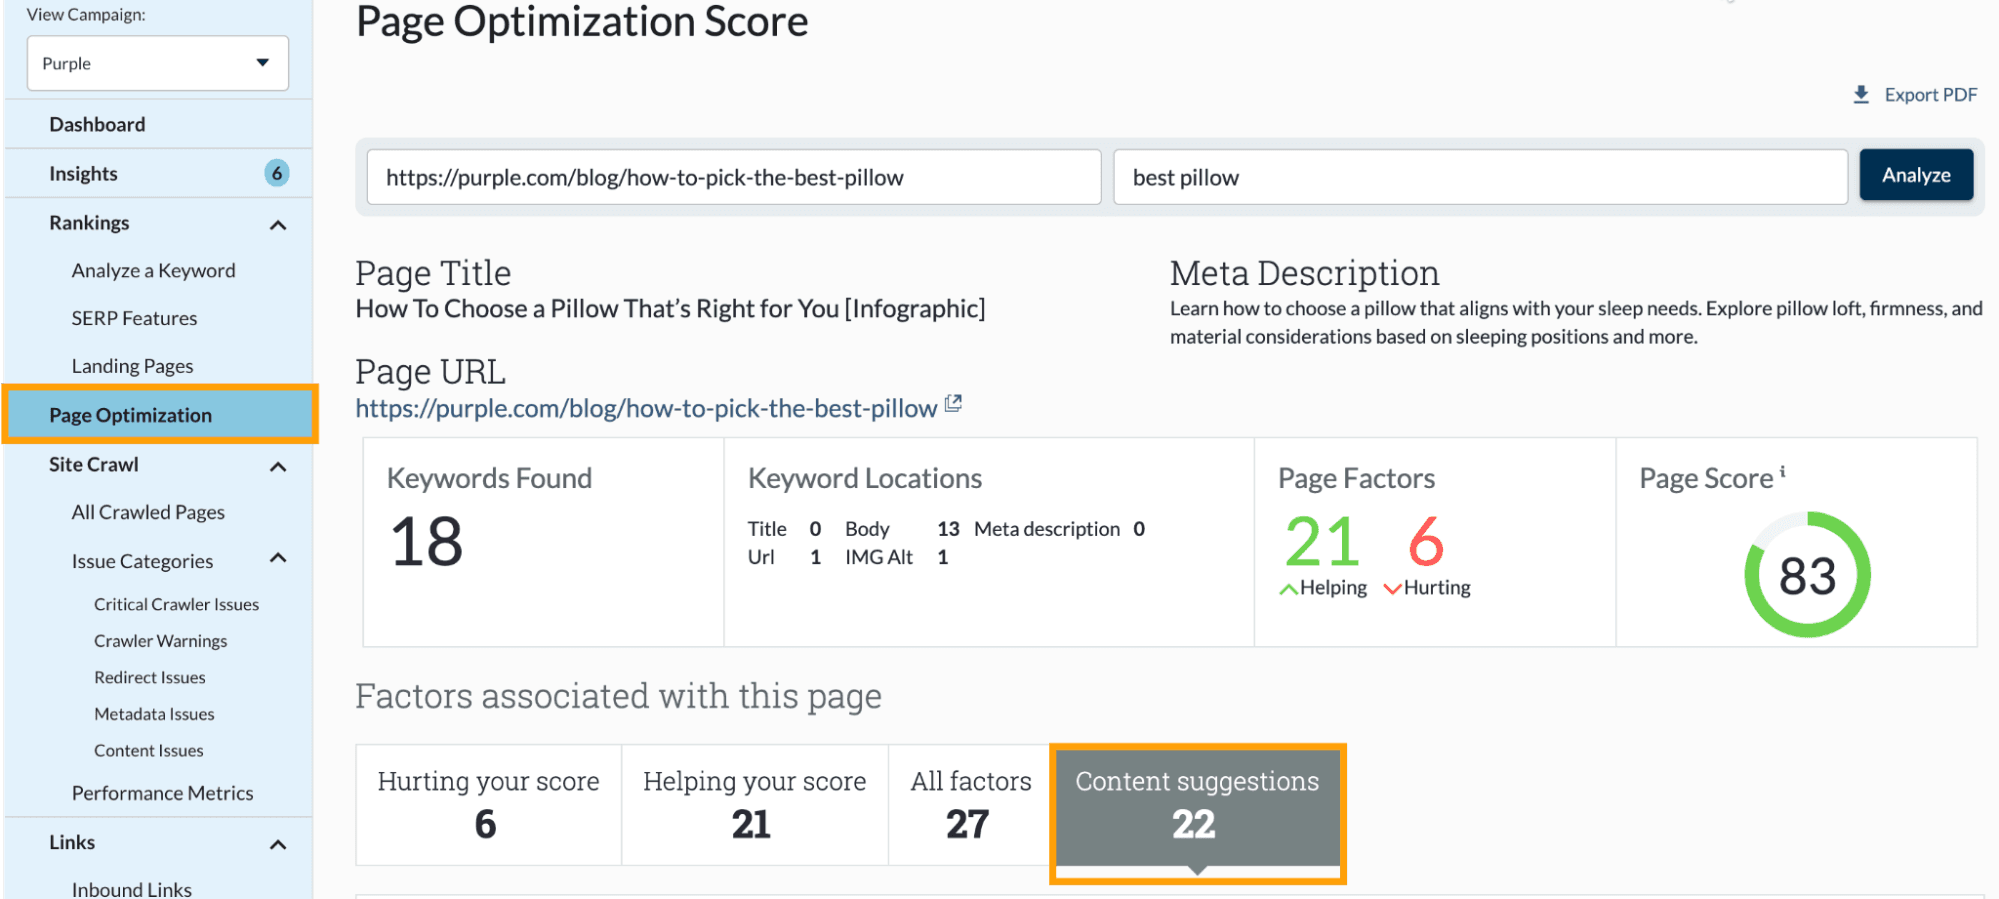Open the Helping your score tab
Image resolution: width=1999 pixels, height=899 pixels.
tap(754, 804)
